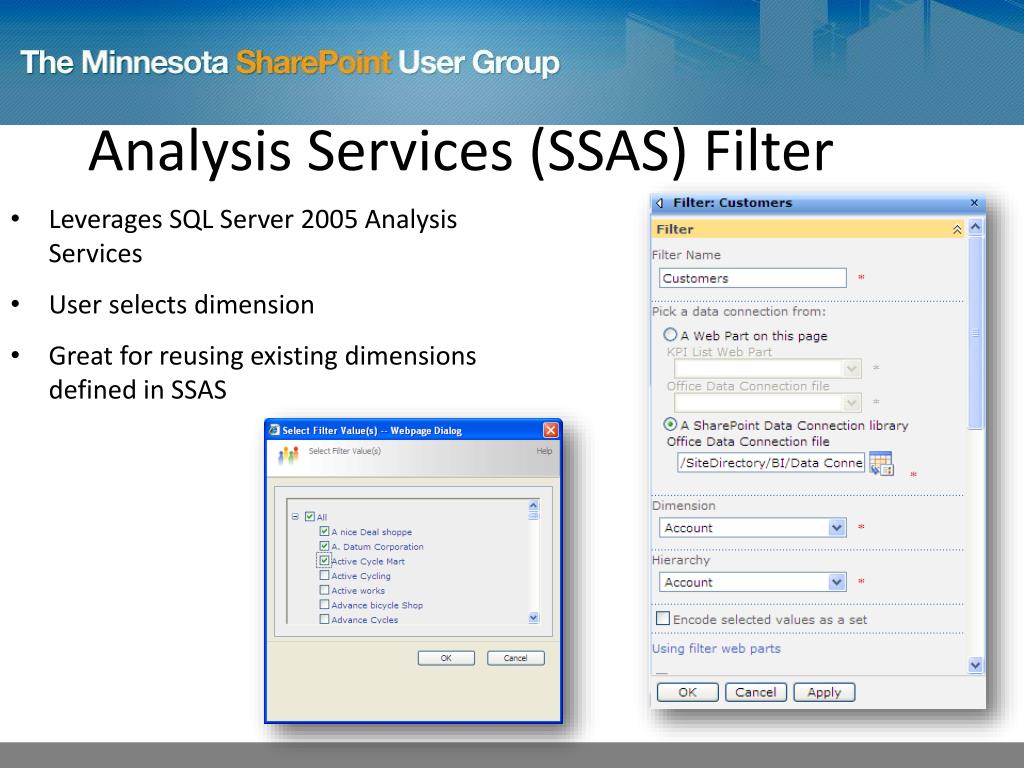This screenshot has height=768, width=1024.
Task: Check the 'Active works' checkbox
Action: [x=325, y=590]
